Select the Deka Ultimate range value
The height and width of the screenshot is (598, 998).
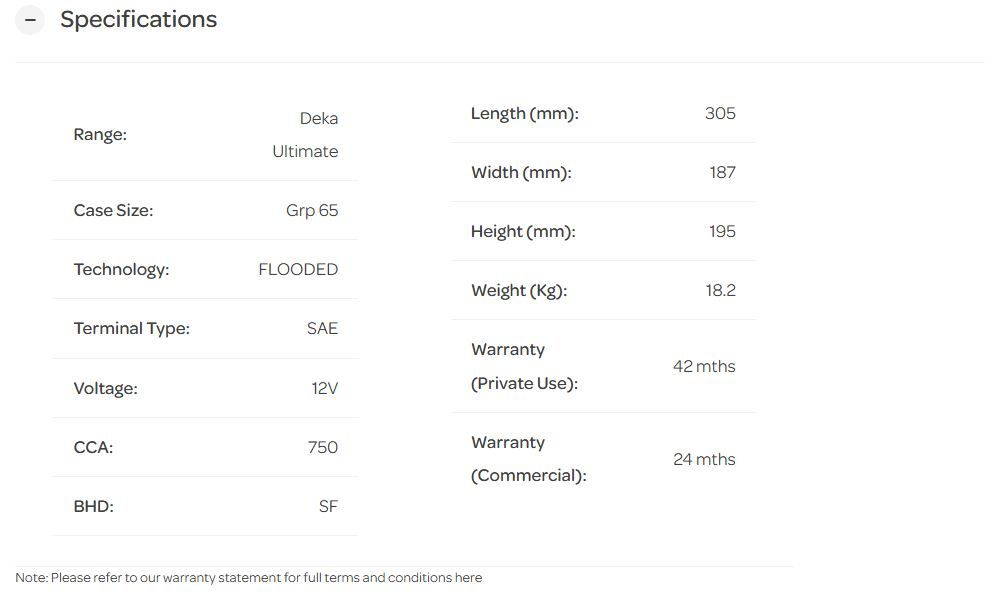pos(305,135)
